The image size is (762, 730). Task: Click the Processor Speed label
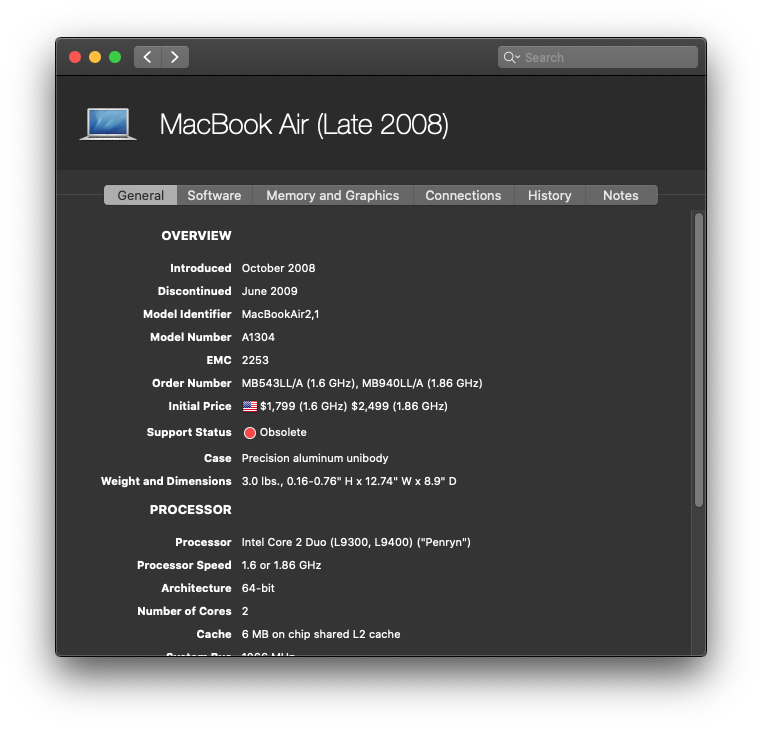tap(184, 565)
